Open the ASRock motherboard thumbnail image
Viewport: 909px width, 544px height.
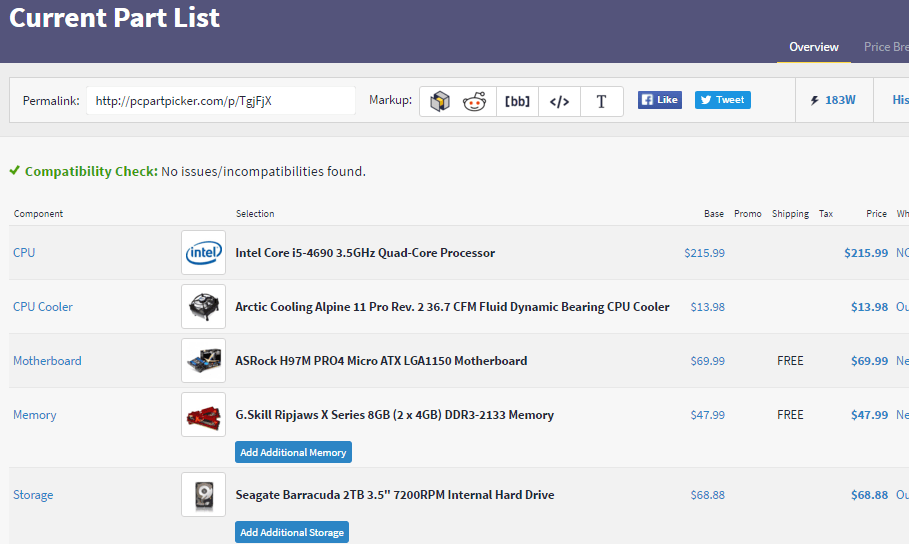pyautogui.click(x=203, y=360)
